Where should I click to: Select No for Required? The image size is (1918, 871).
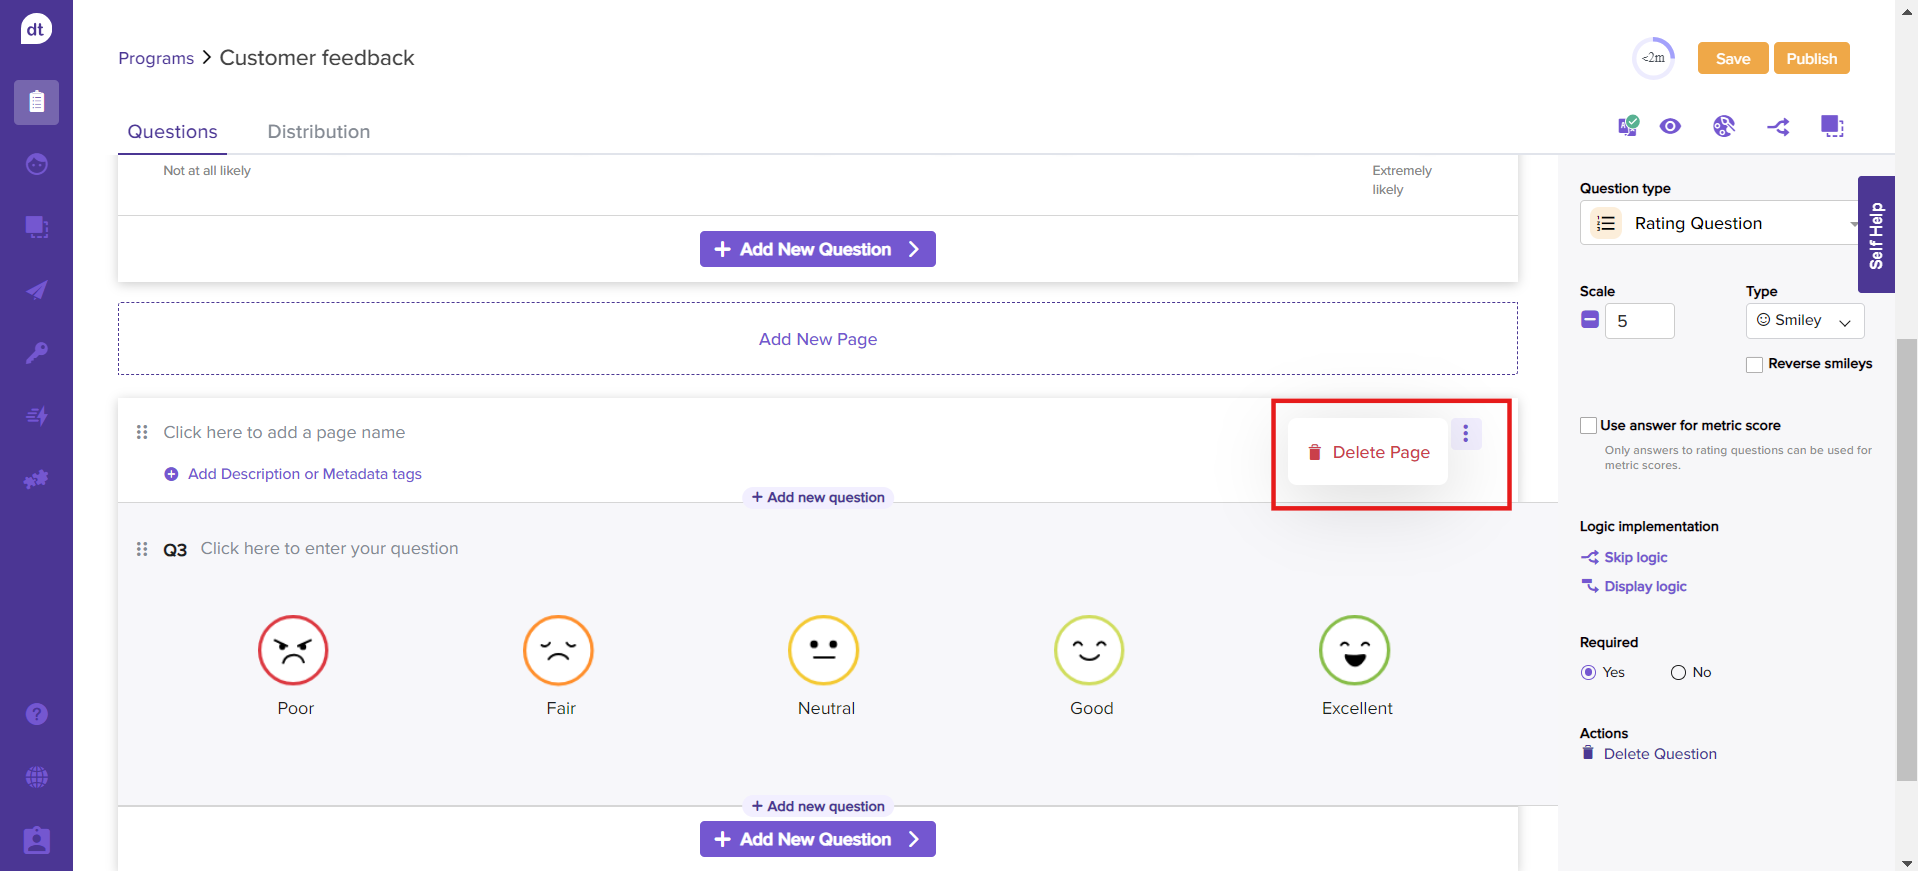pos(1678,673)
